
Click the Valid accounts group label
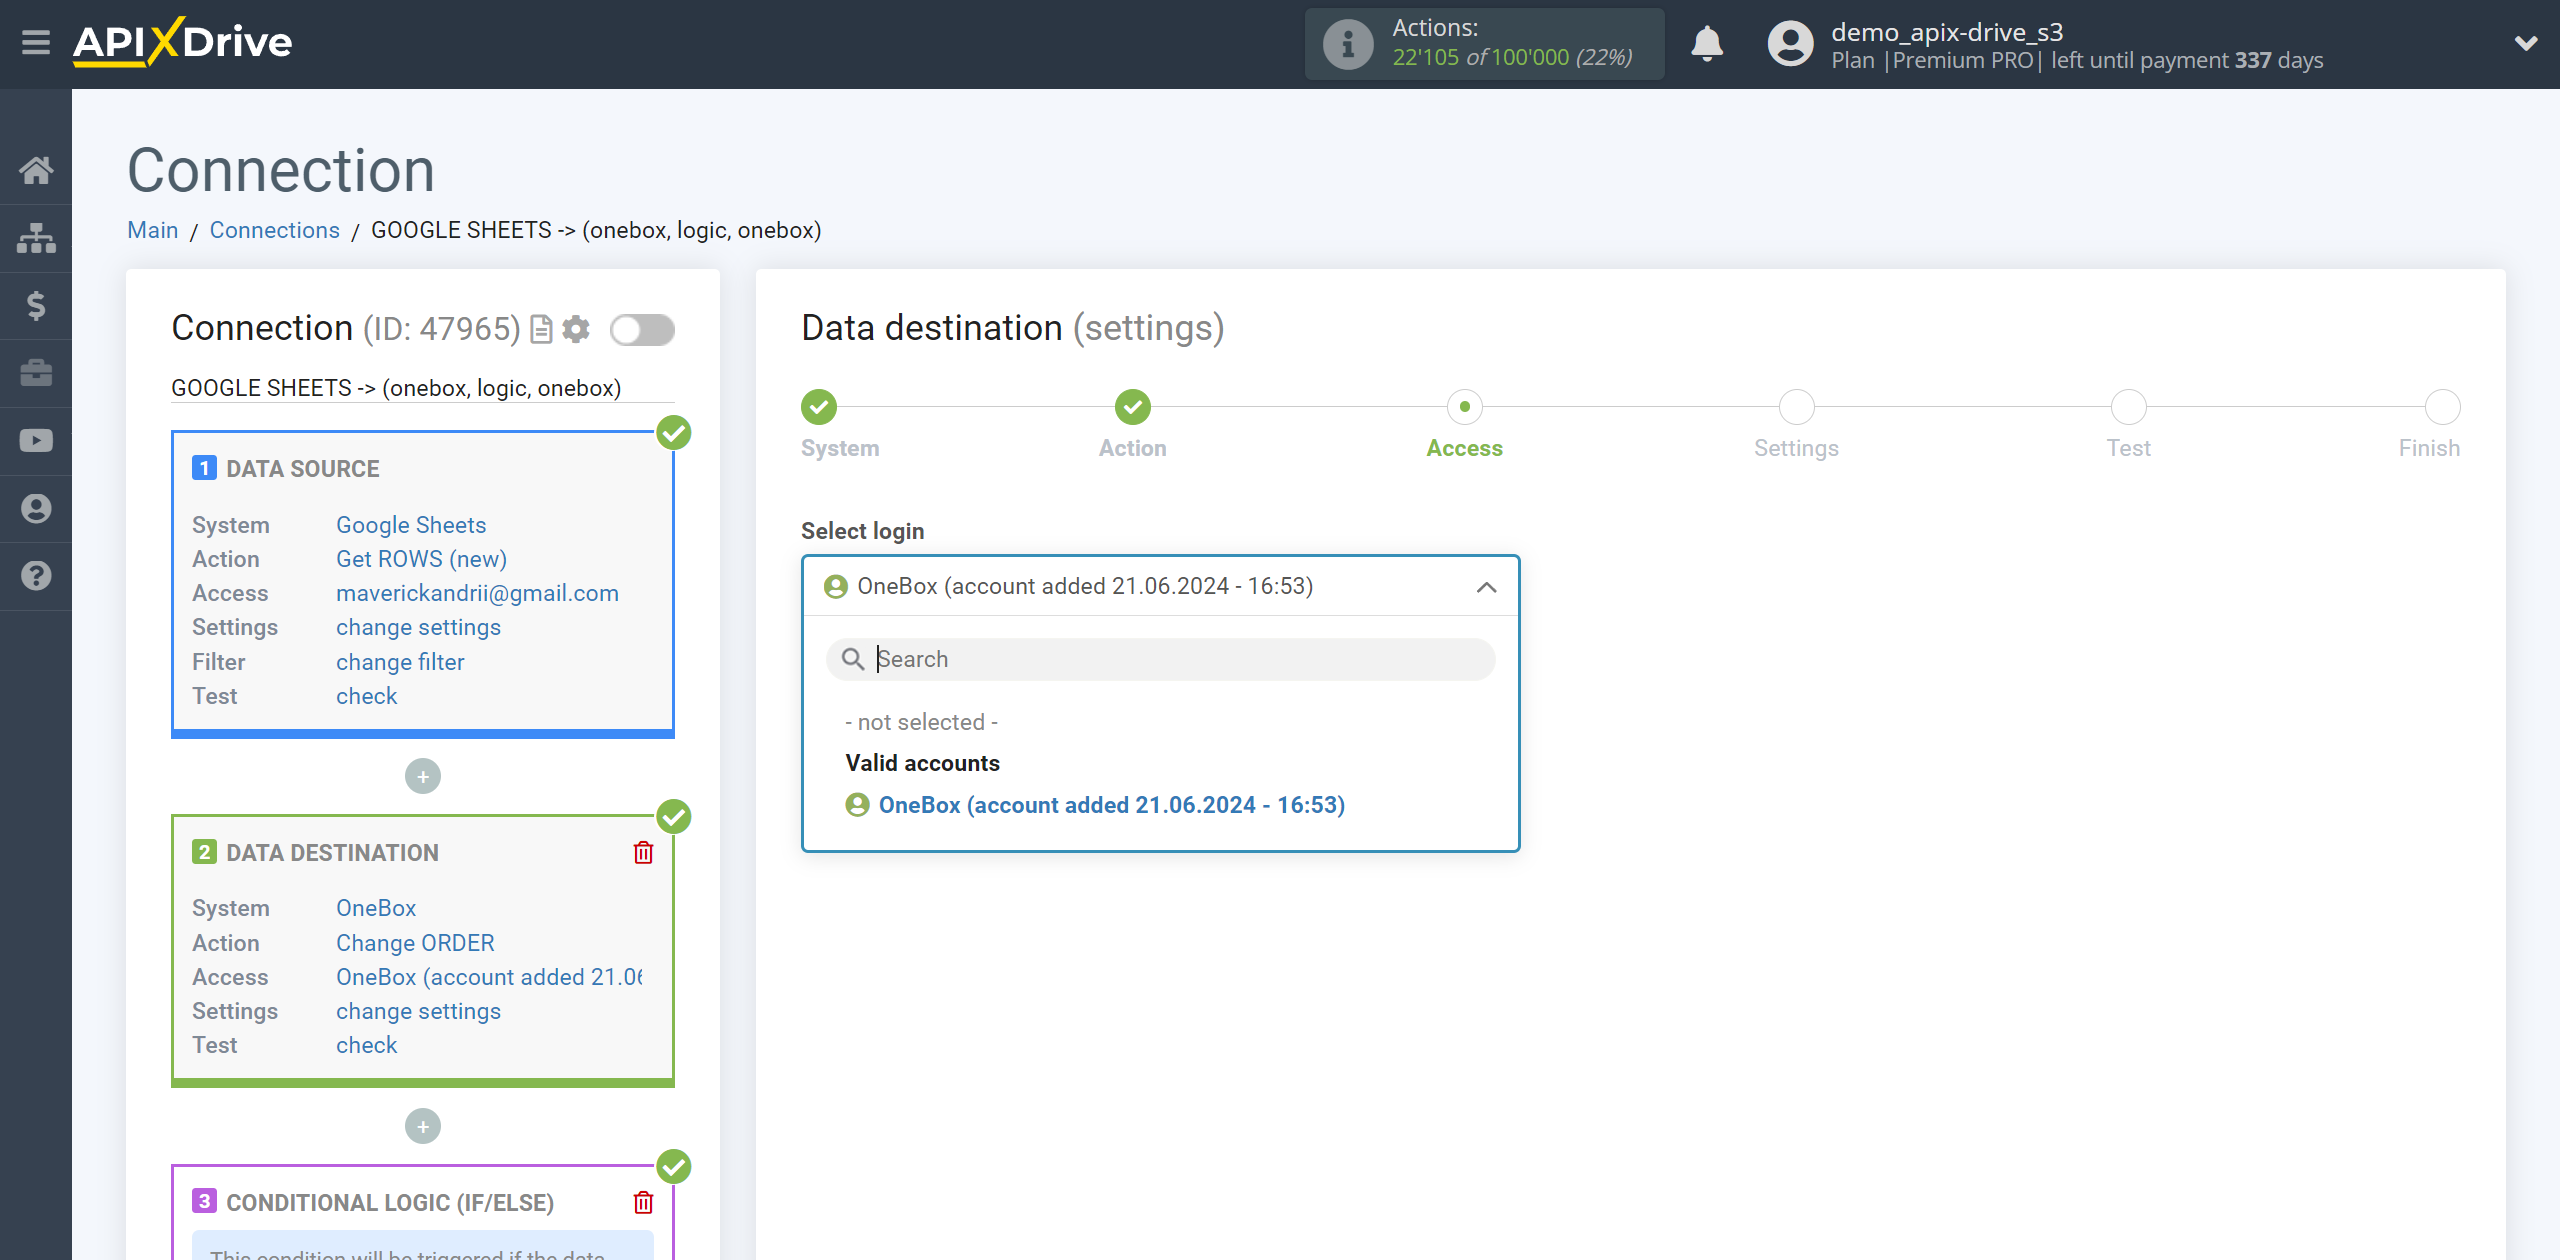click(x=922, y=763)
